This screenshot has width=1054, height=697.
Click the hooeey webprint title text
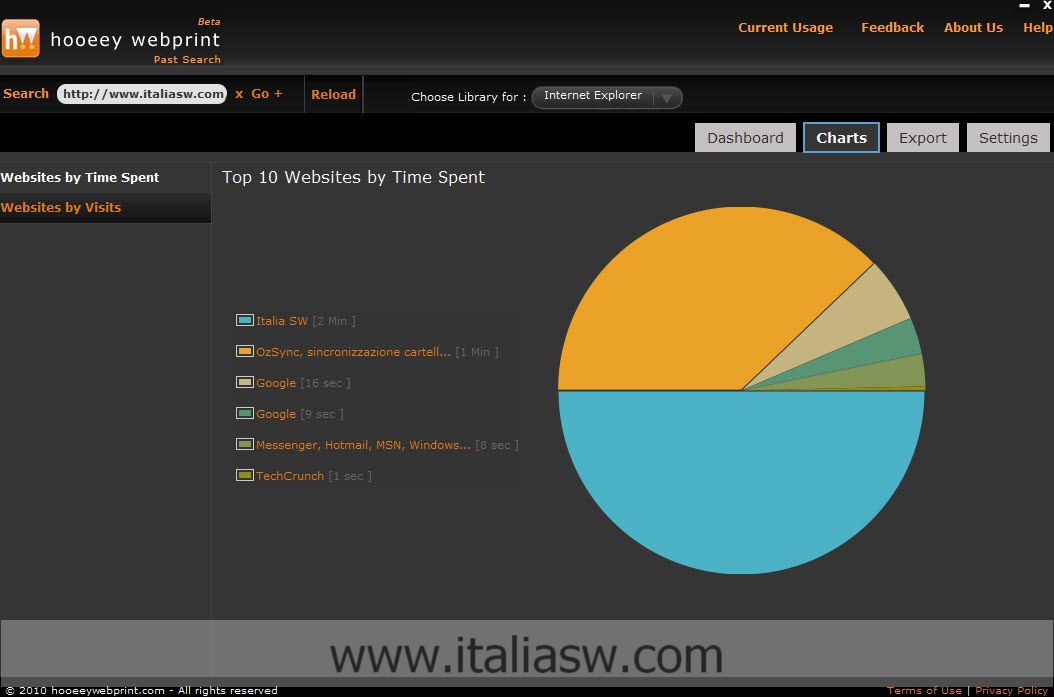pyautogui.click(x=135, y=40)
